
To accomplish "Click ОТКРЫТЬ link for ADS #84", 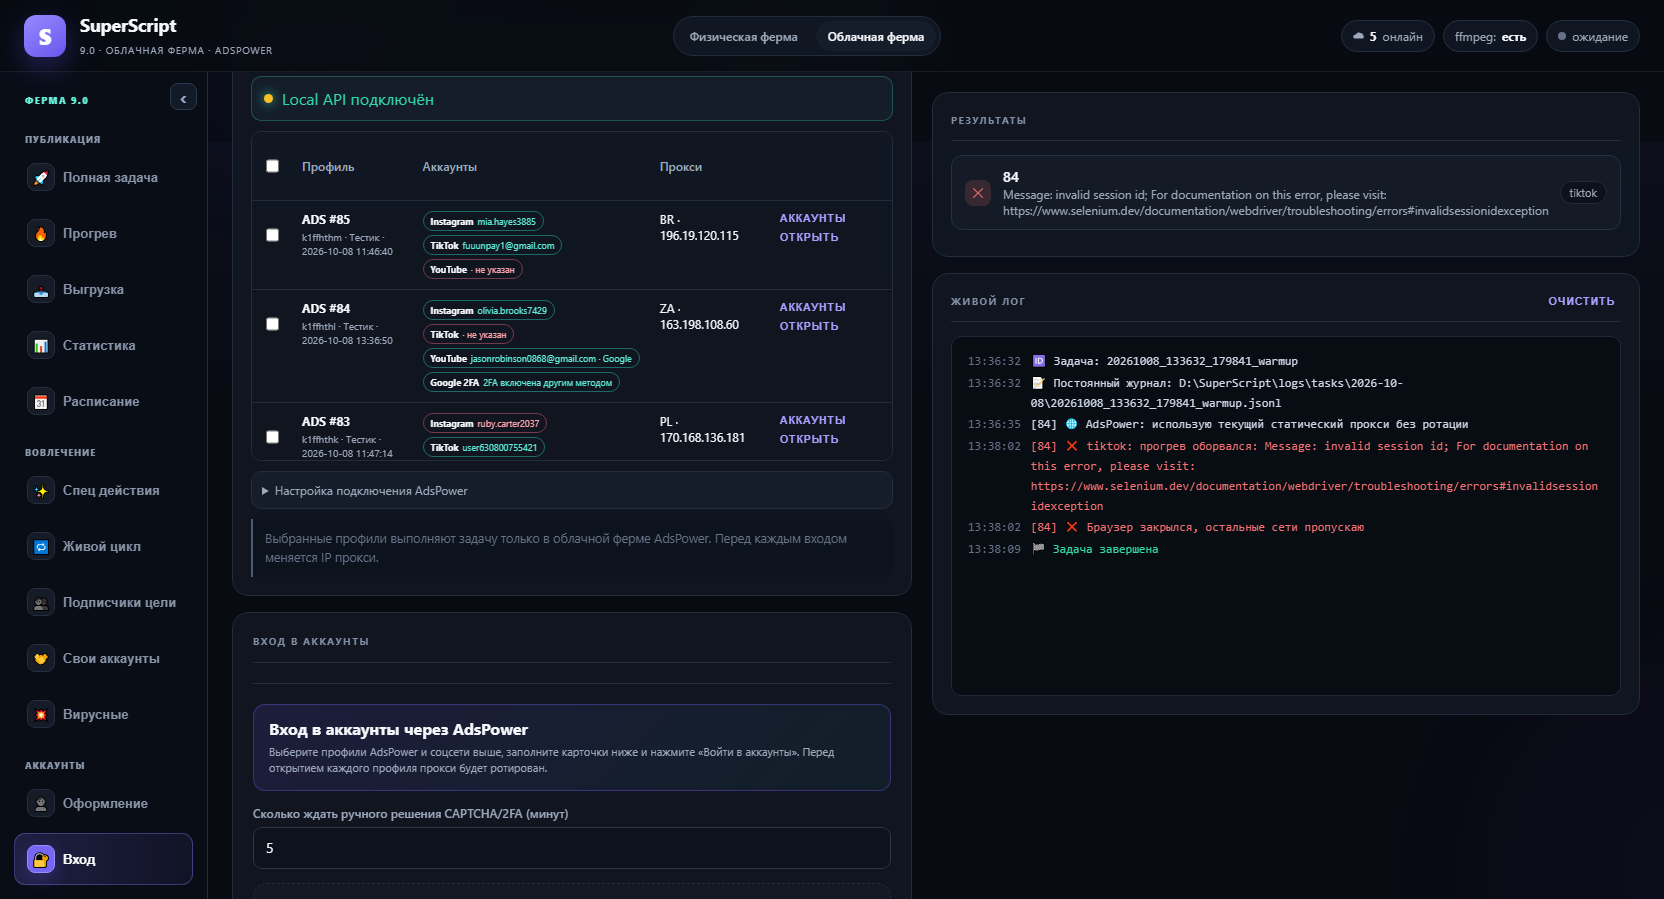I will pos(809,326).
